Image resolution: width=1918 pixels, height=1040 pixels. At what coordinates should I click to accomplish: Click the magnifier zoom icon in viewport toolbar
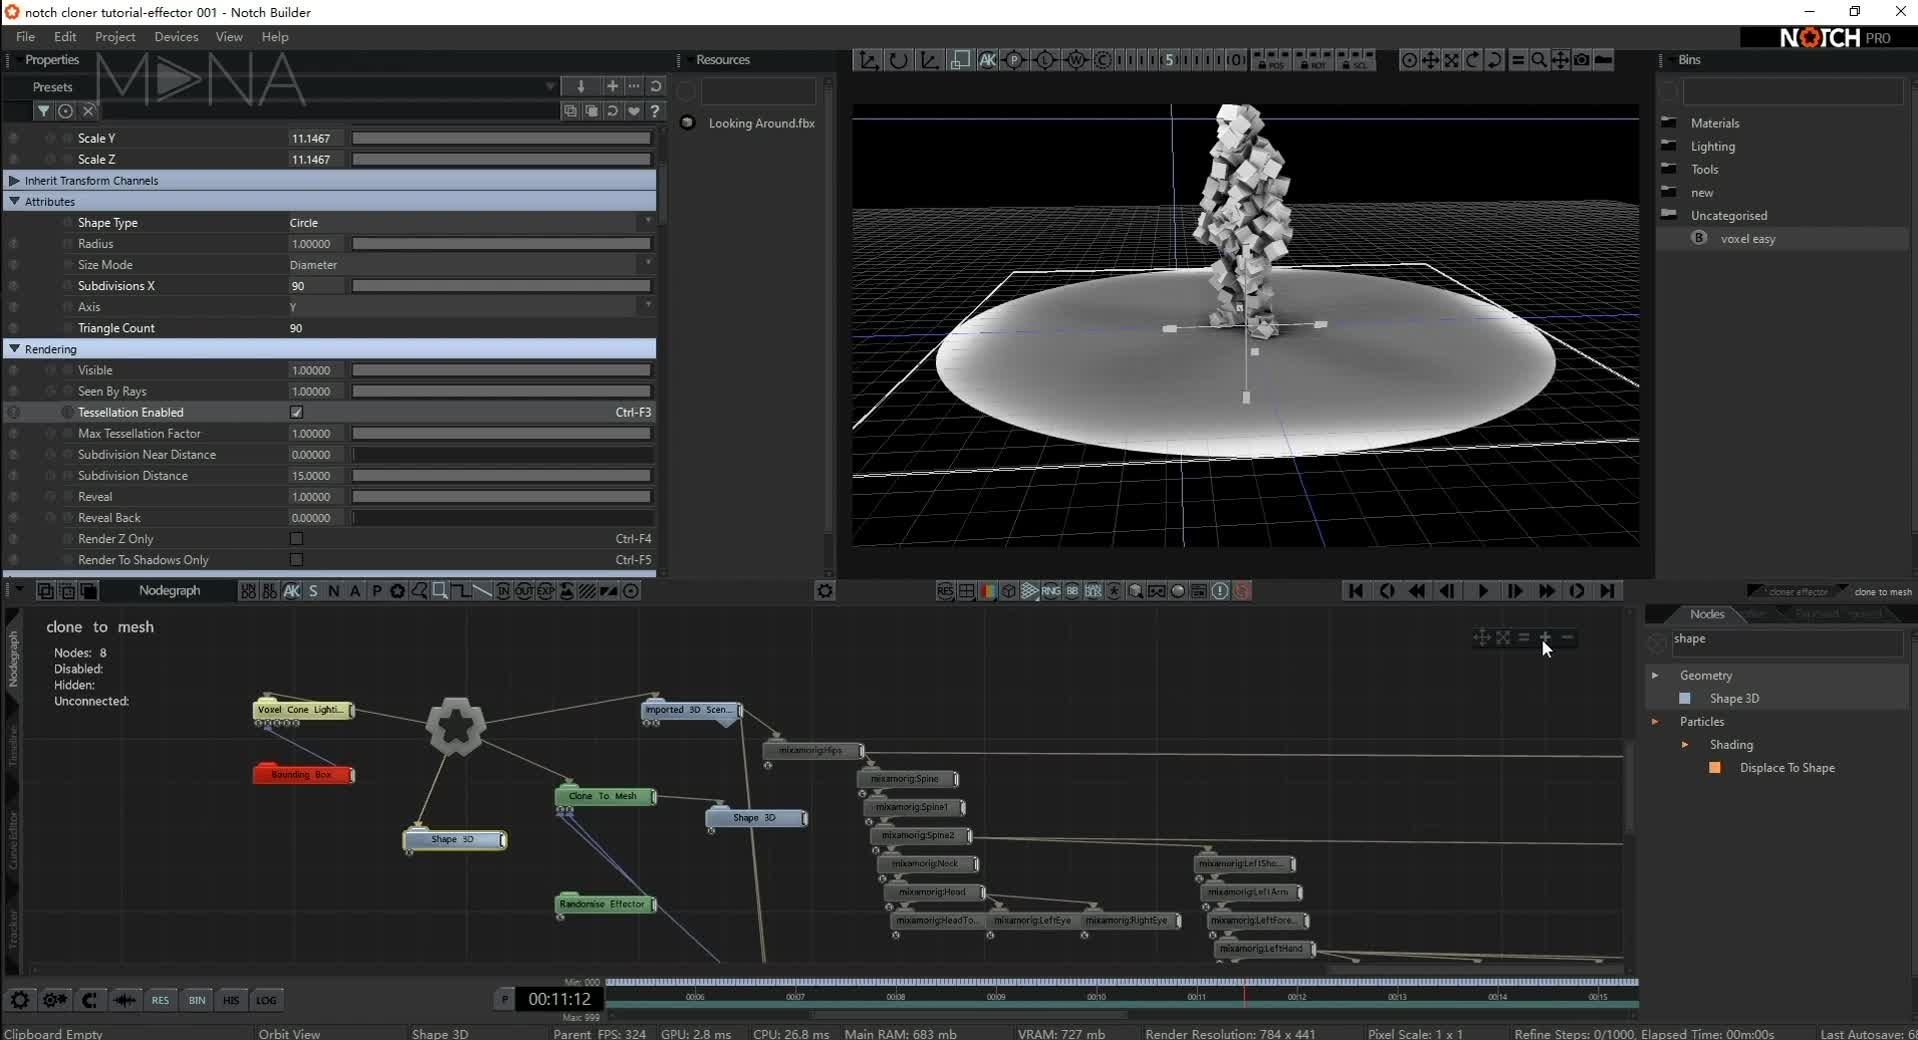tap(1538, 60)
